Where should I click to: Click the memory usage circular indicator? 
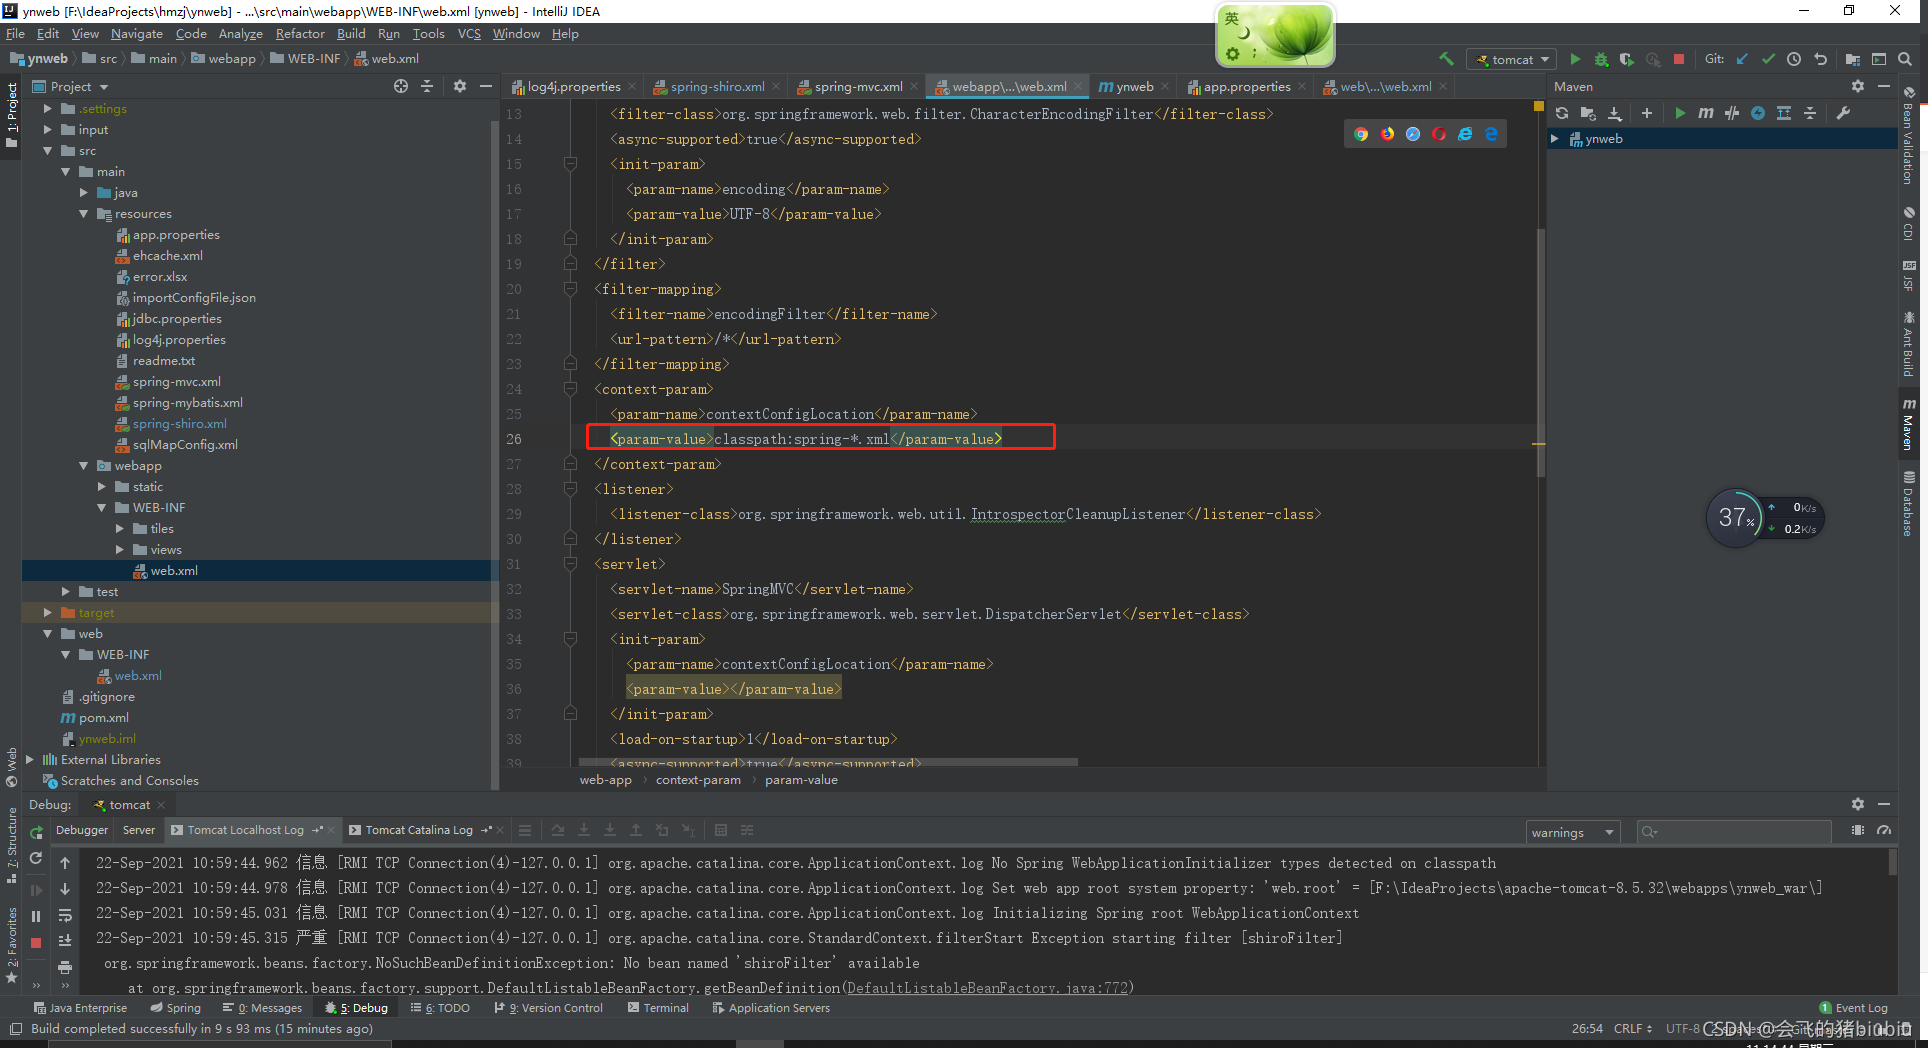click(1737, 518)
